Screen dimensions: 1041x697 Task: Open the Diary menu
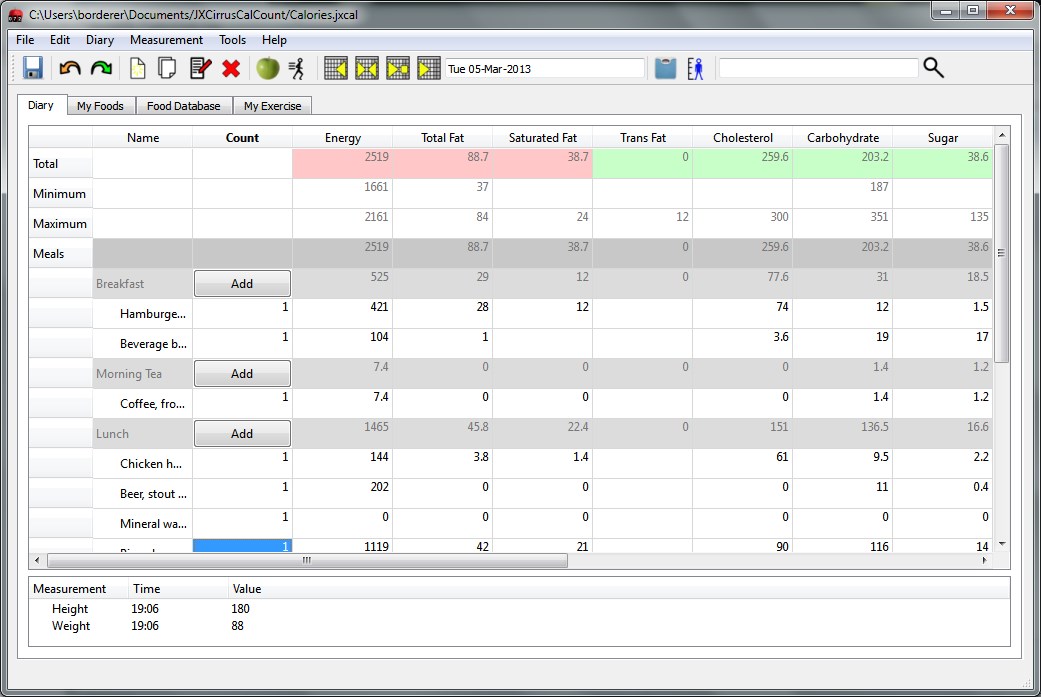(x=100, y=40)
